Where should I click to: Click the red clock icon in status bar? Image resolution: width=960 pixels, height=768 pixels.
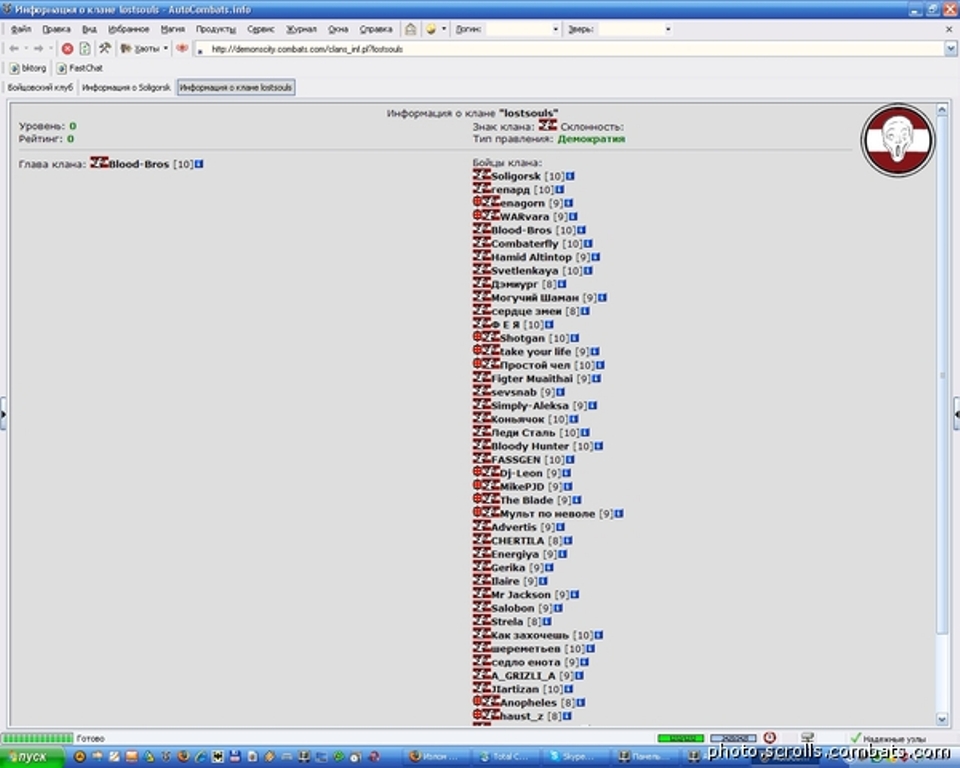(770, 738)
